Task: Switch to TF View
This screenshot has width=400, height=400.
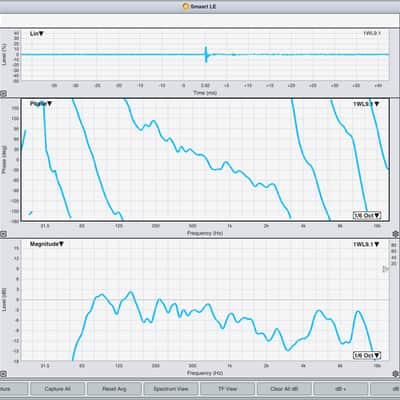Action: click(x=227, y=389)
